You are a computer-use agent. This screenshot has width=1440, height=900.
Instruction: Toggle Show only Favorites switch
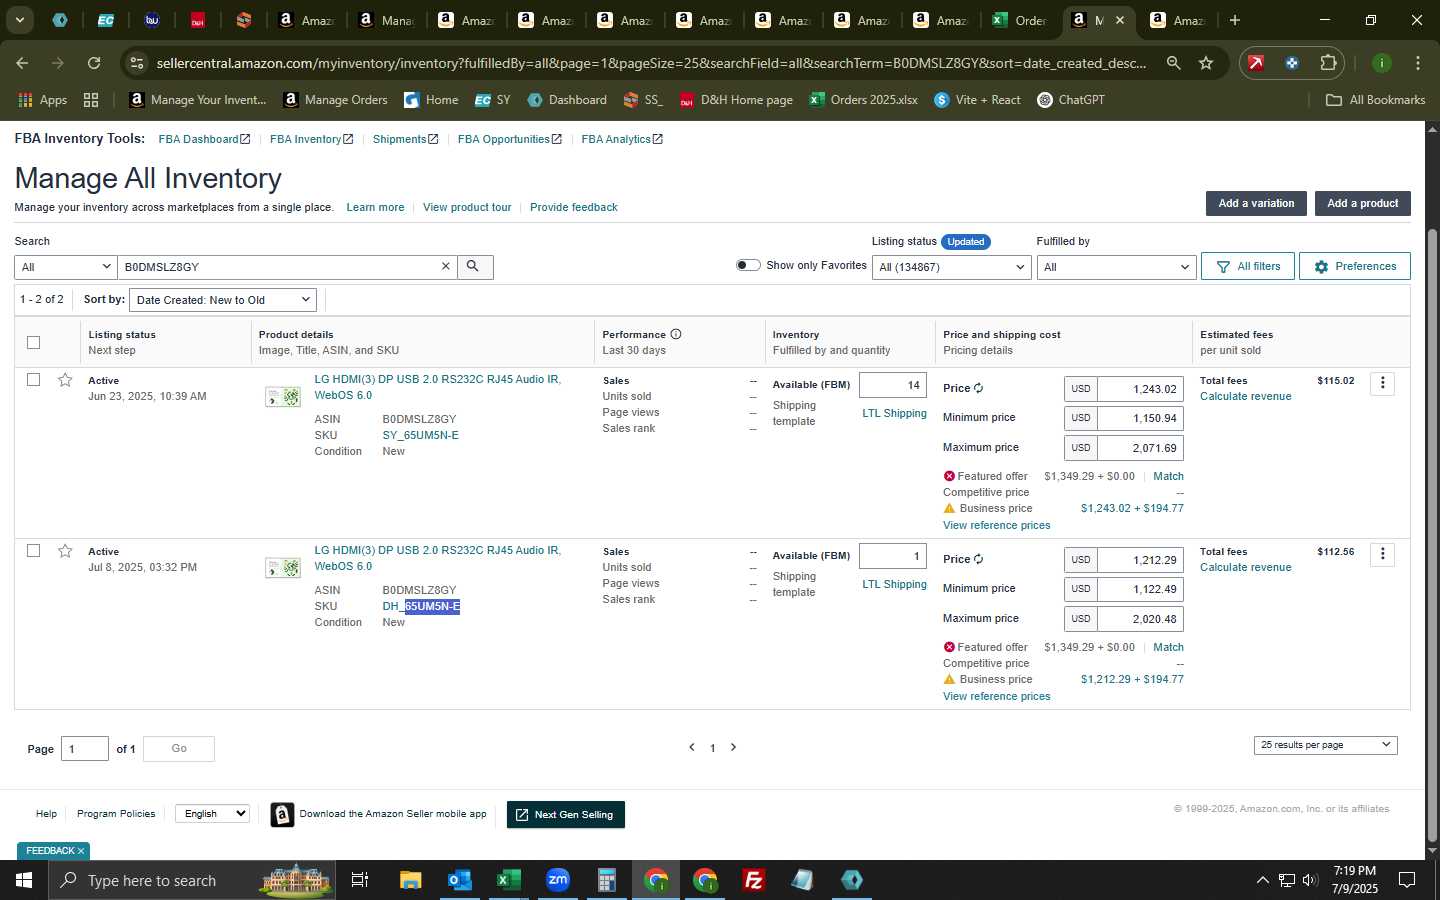(x=748, y=265)
